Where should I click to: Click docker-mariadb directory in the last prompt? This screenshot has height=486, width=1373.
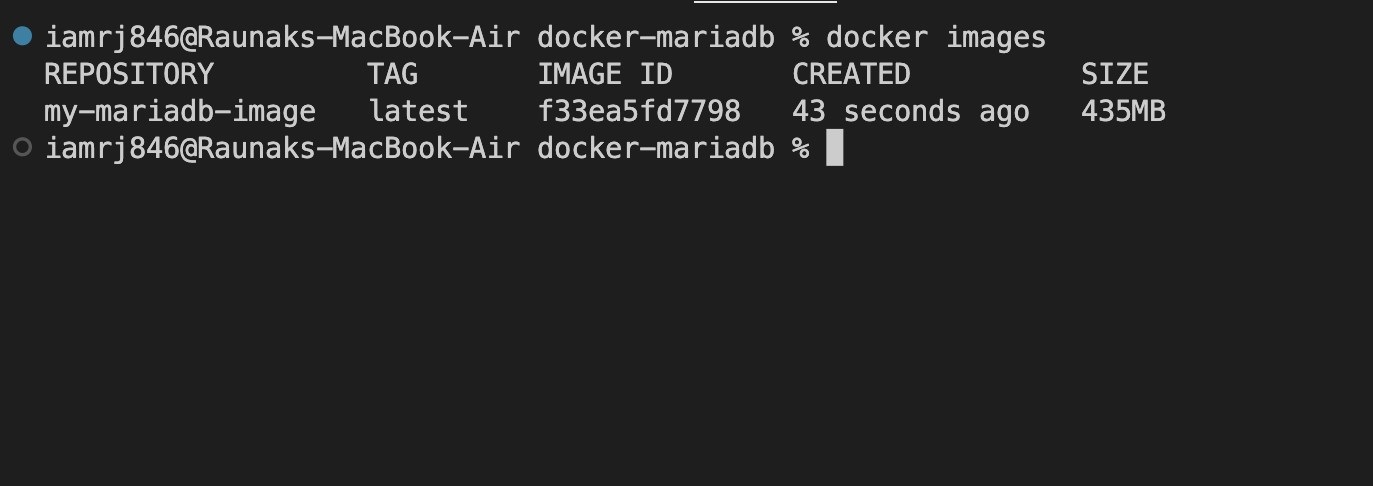tap(656, 149)
